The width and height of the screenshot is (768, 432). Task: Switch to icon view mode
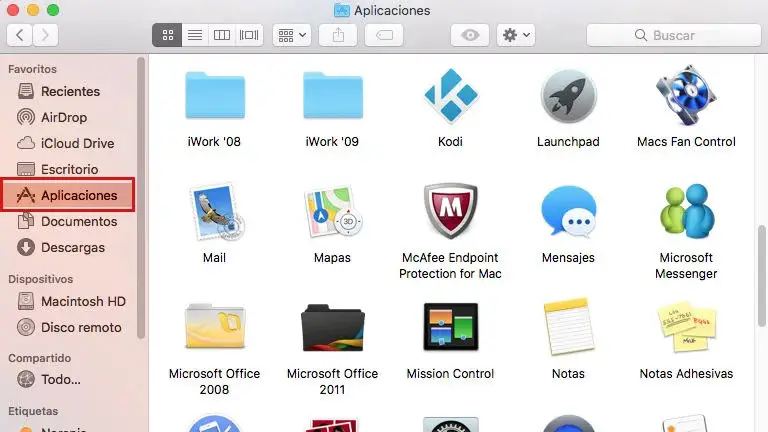(168, 35)
